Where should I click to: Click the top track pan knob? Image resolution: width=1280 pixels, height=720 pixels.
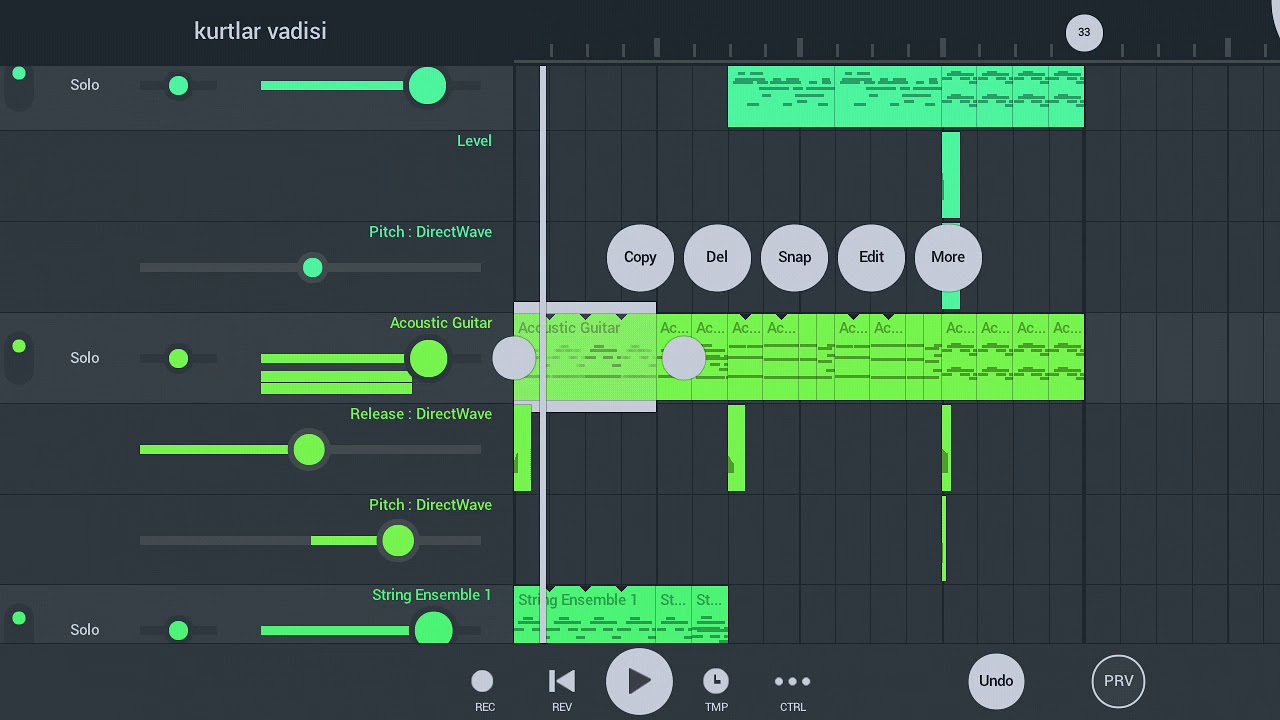[x=178, y=86]
